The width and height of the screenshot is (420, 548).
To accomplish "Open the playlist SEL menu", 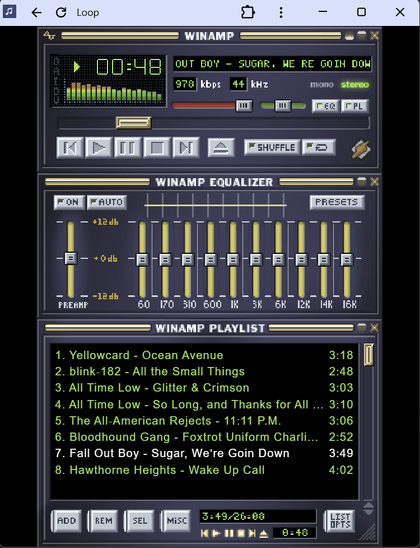I will point(140,521).
